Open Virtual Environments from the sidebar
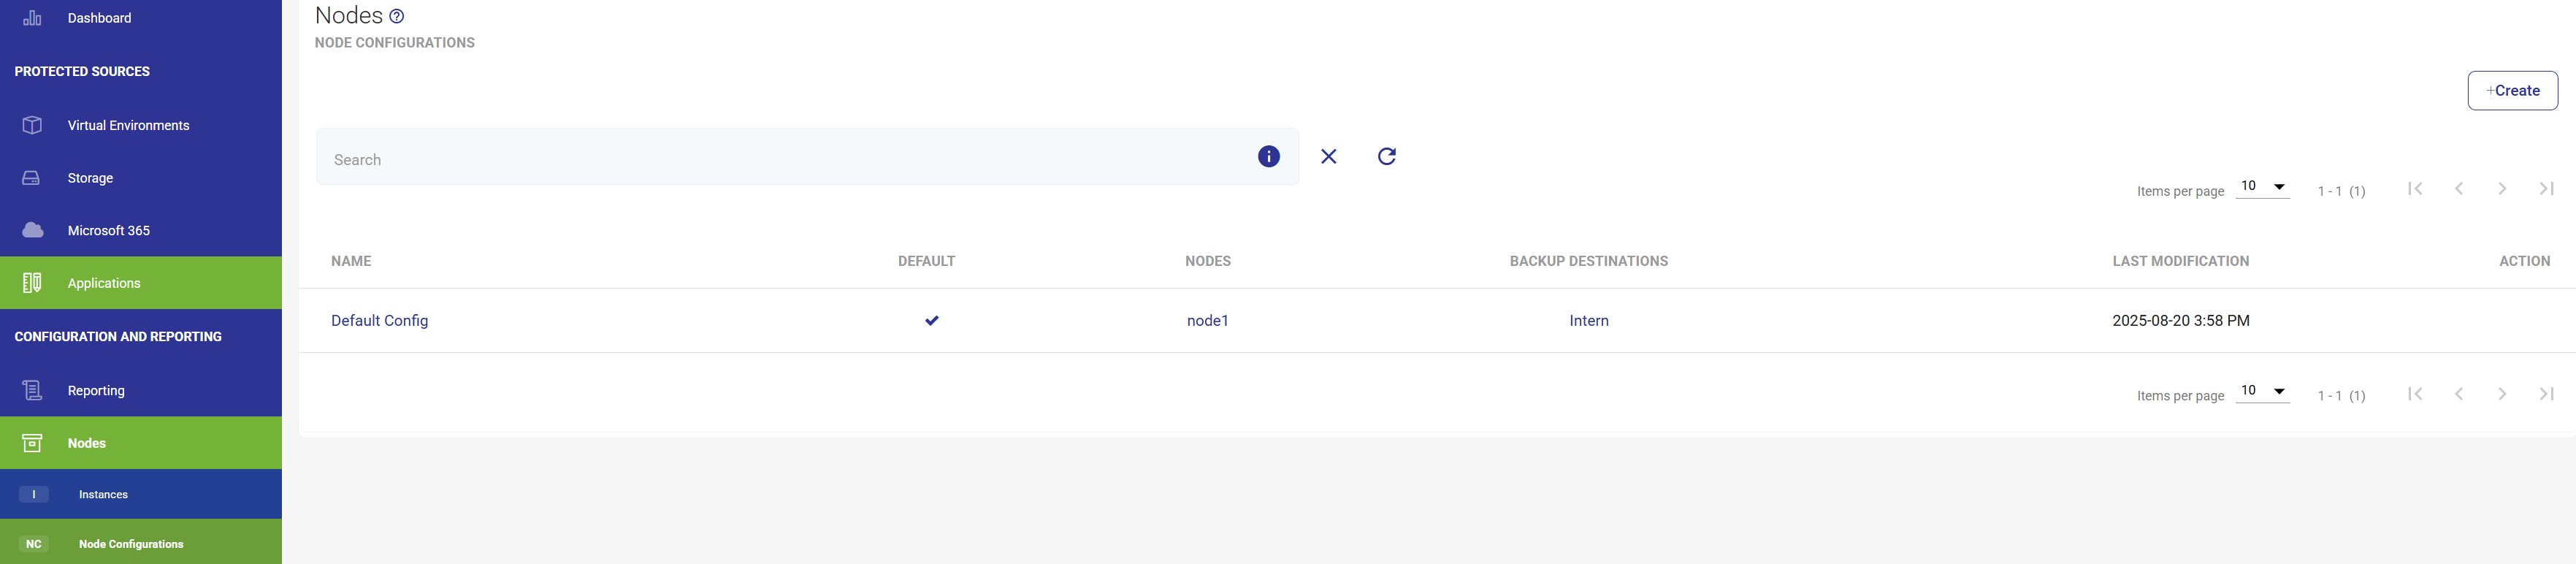 [128, 125]
